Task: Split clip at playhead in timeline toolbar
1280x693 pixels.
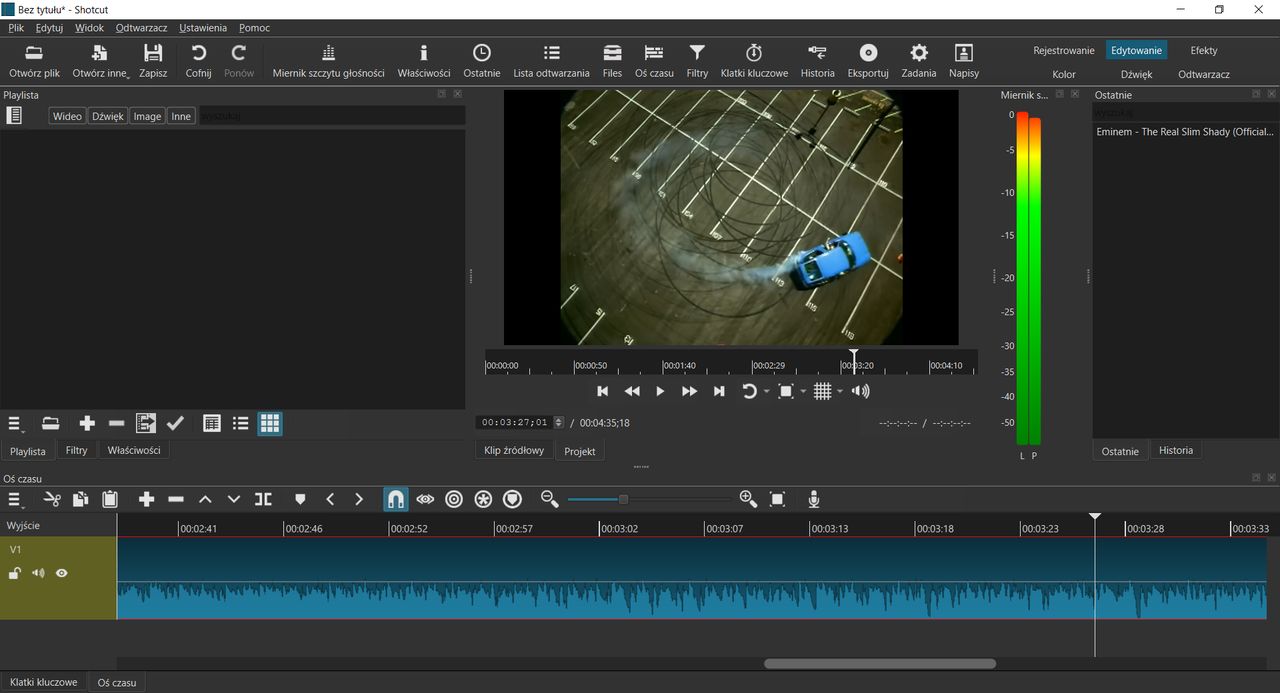Action: (x=263, y=499)
